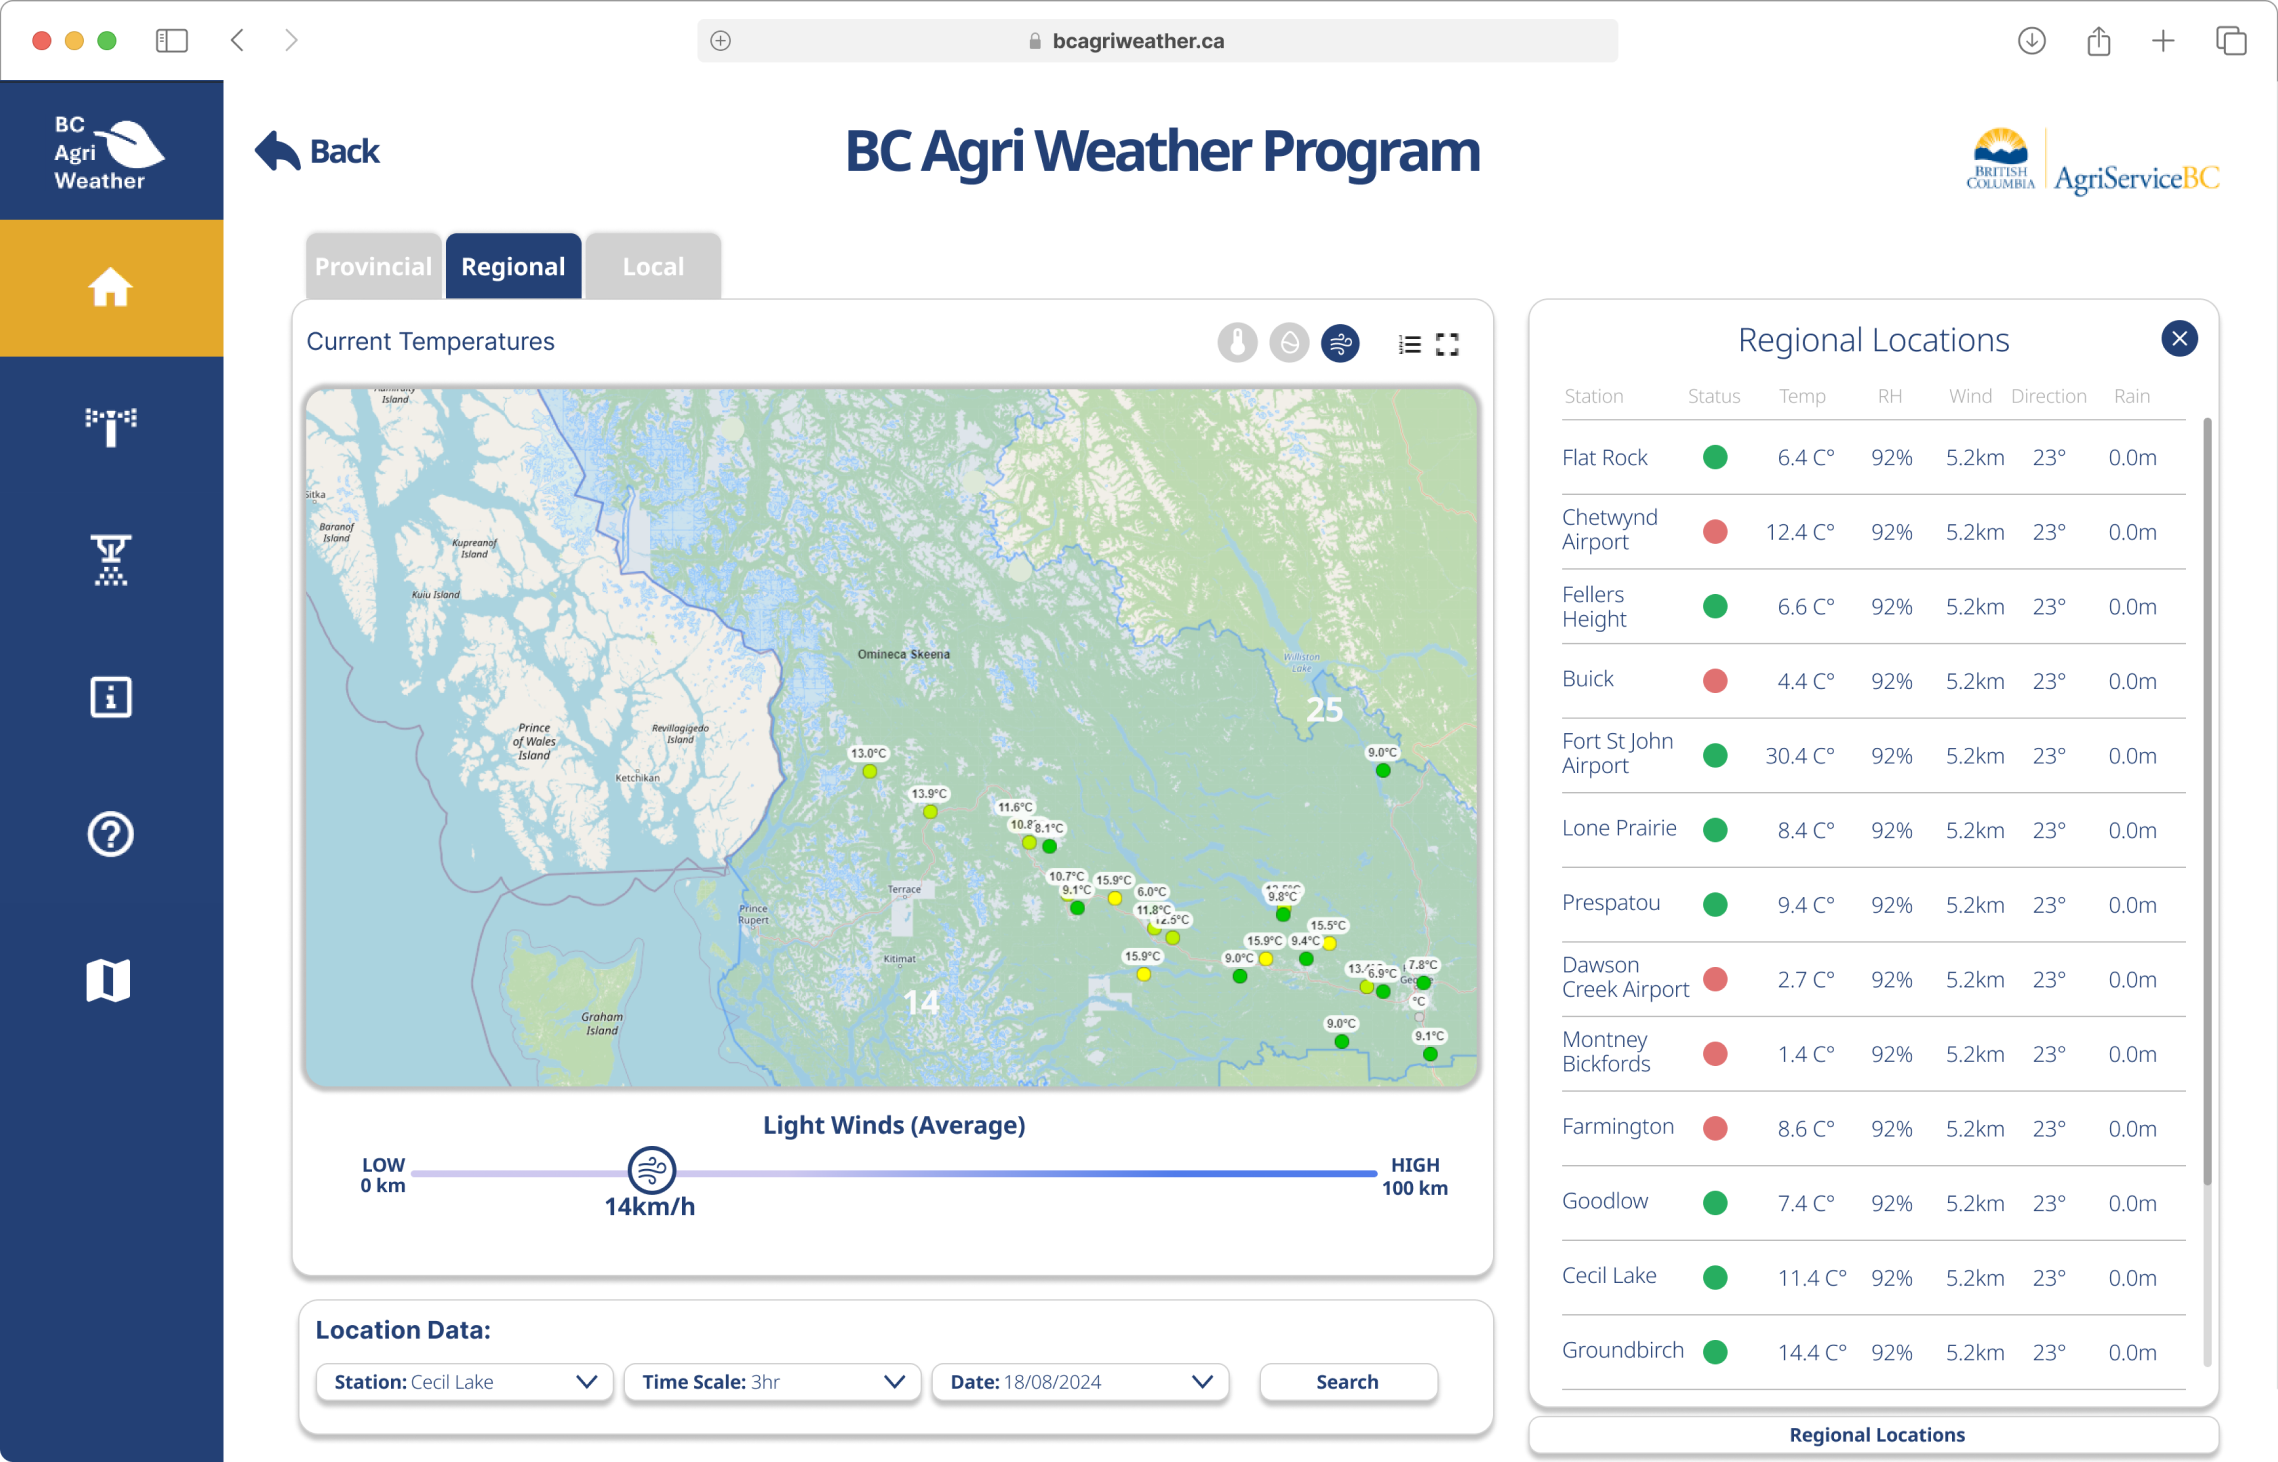Expand the map to fullscreen
Image resolution: width=2278 pixels, height=1462 pixels.
[1447, 345]
